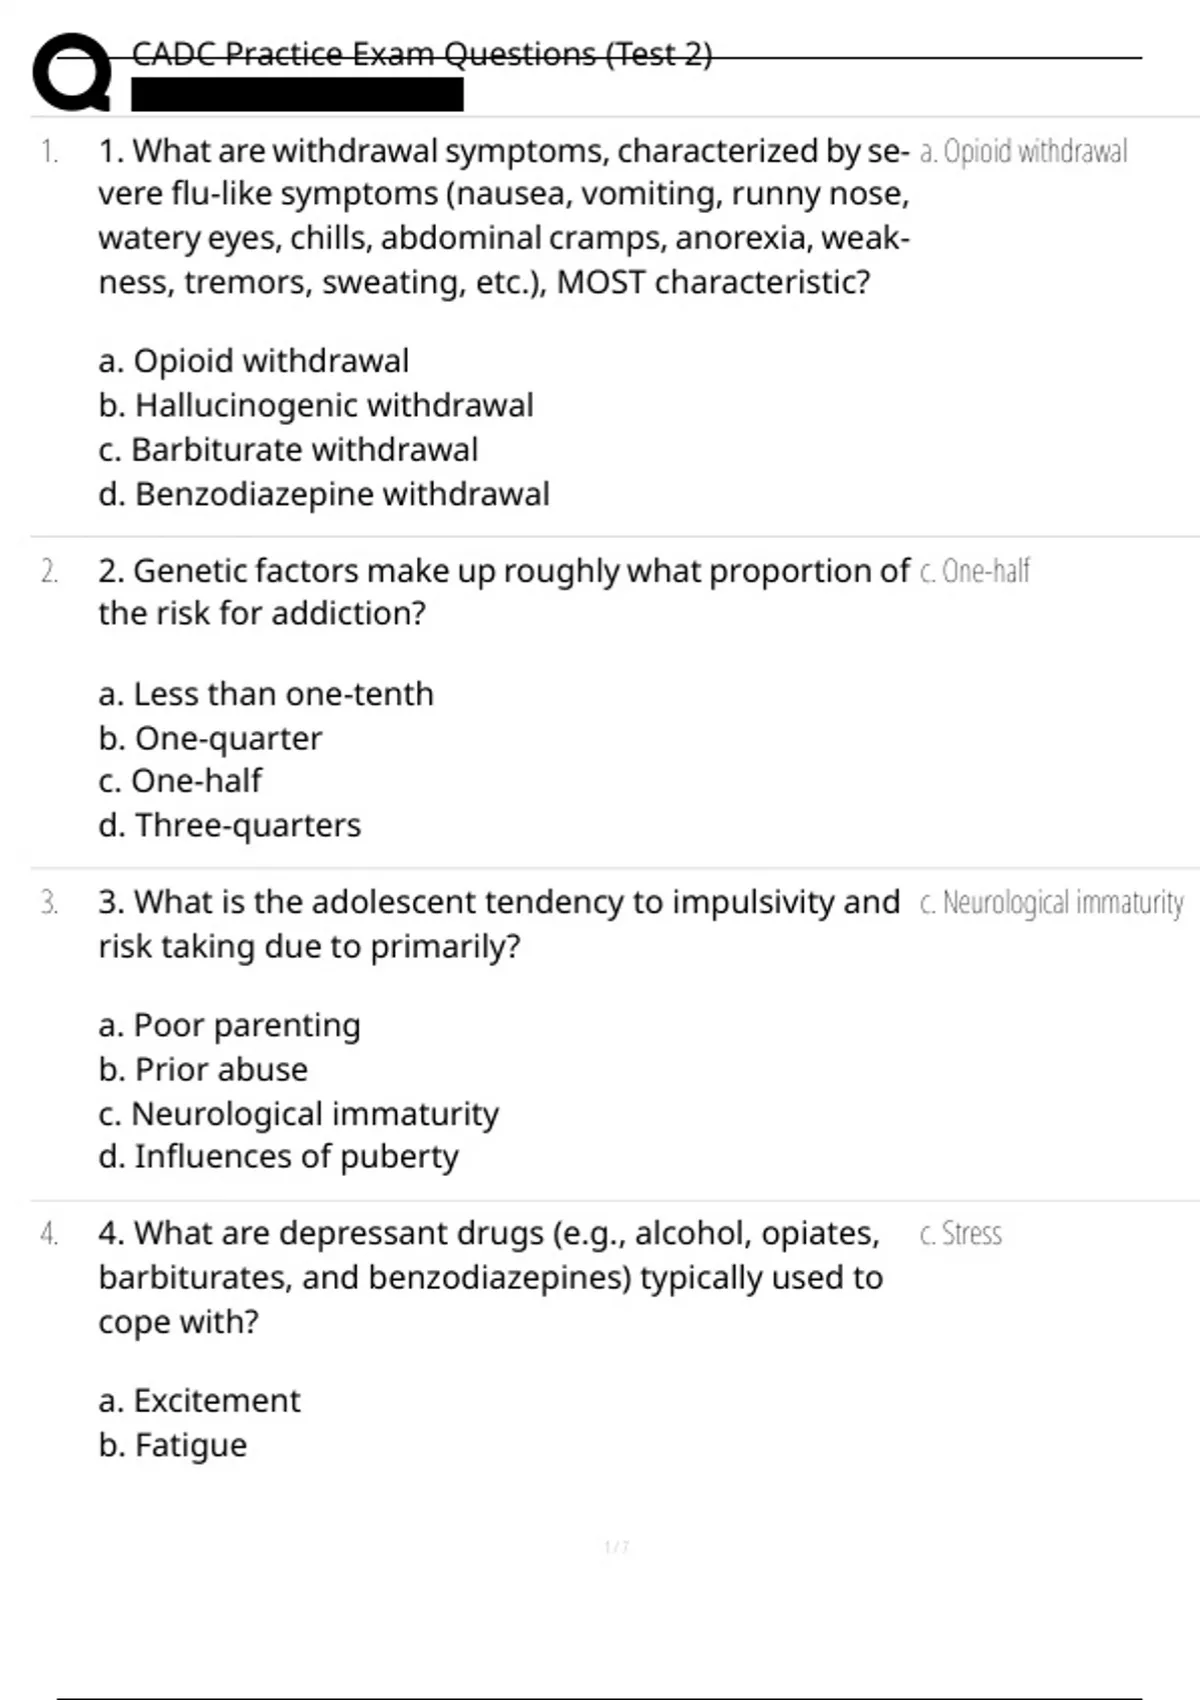Screen dimensions: 1200x1700
Task: Choose the b. Prior abuse option
Action: [x=203, y=1069]
